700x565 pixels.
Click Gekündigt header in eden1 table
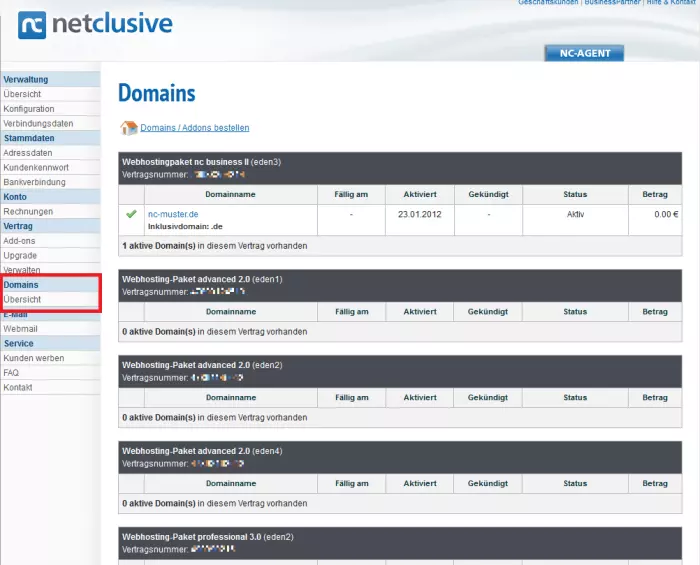[x=488, y=312]
